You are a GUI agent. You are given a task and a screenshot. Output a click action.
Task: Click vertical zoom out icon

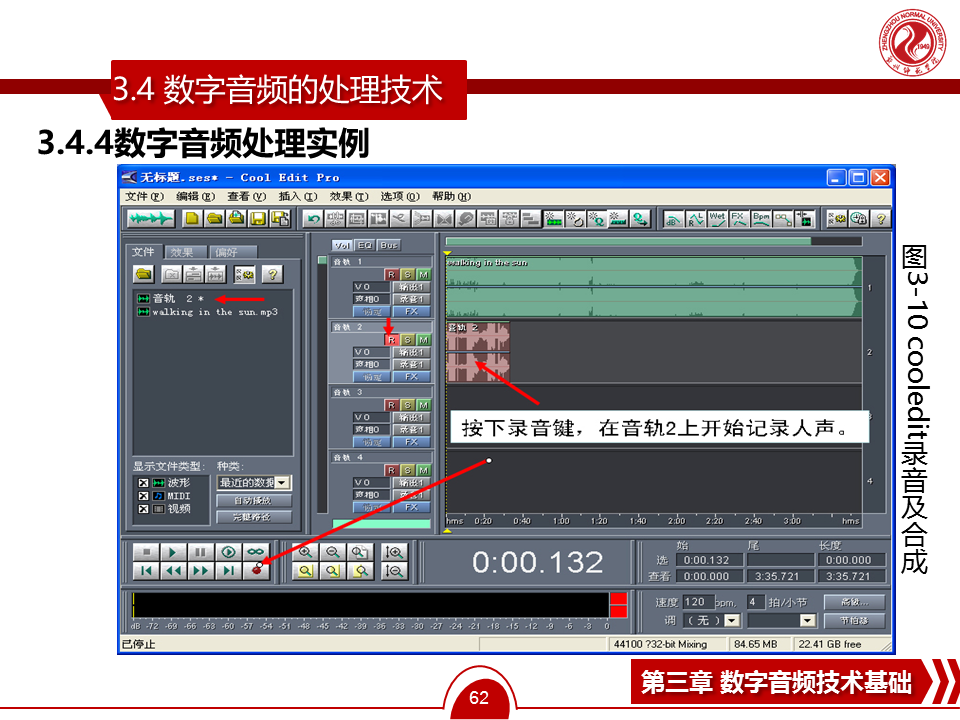click(394, 571)
